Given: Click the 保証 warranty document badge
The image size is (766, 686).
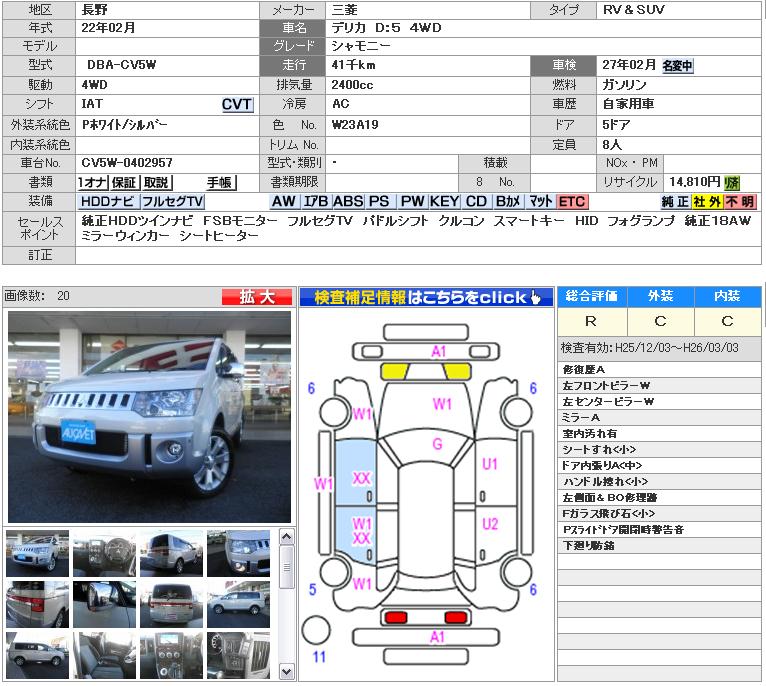Looking at the screenshot, I should (124, 182).
